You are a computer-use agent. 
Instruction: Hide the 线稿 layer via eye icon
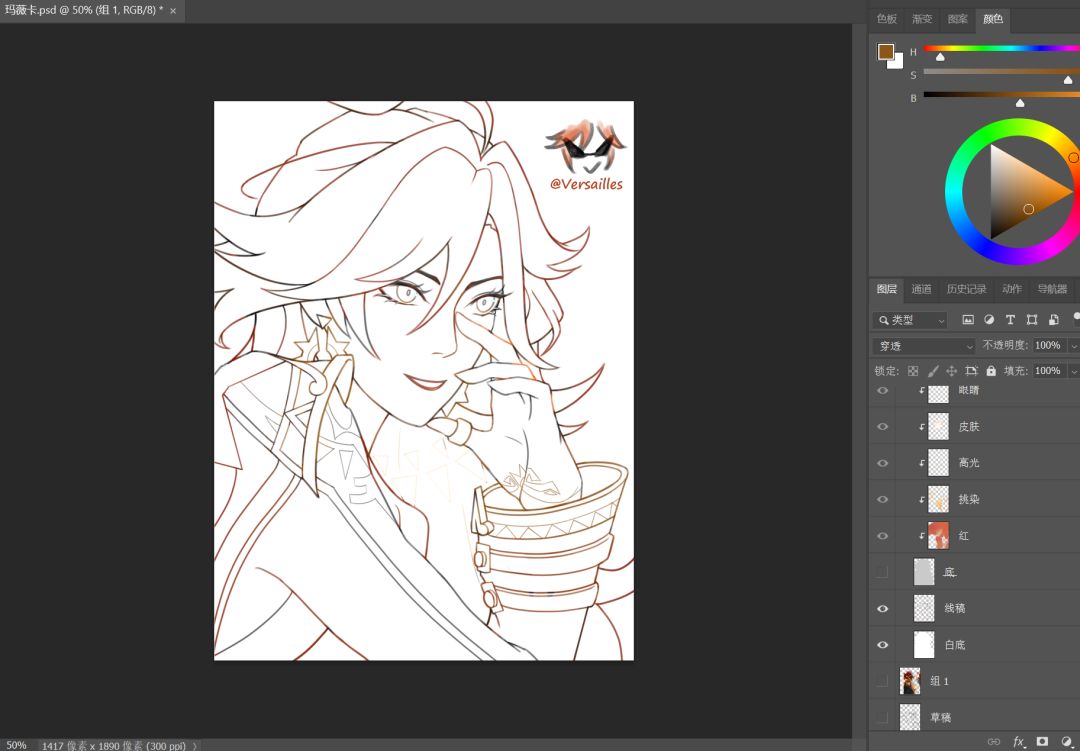(x=882, y=608)
